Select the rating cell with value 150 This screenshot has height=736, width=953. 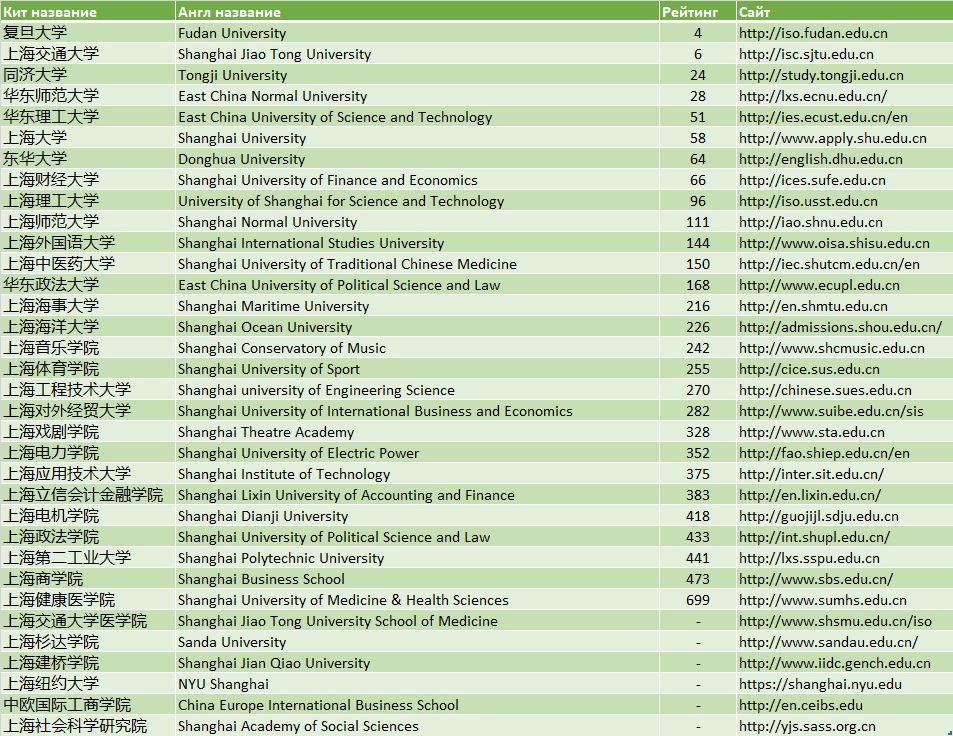click(x=698, y=264)
